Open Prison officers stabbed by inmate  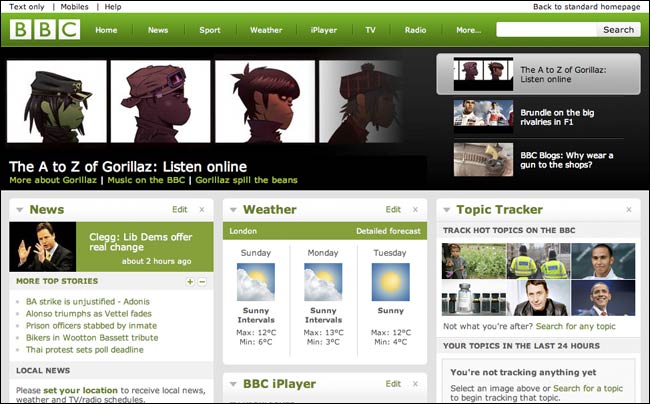coord(92,326)
